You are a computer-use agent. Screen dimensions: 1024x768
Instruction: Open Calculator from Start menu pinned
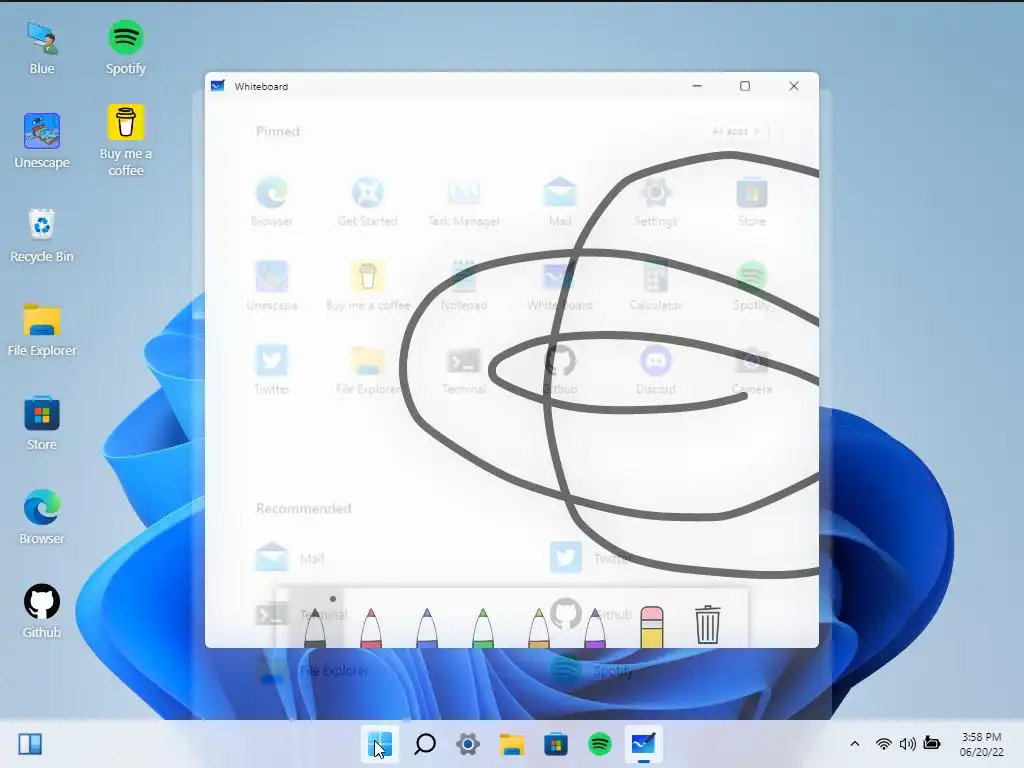click(x=656, y=285)
